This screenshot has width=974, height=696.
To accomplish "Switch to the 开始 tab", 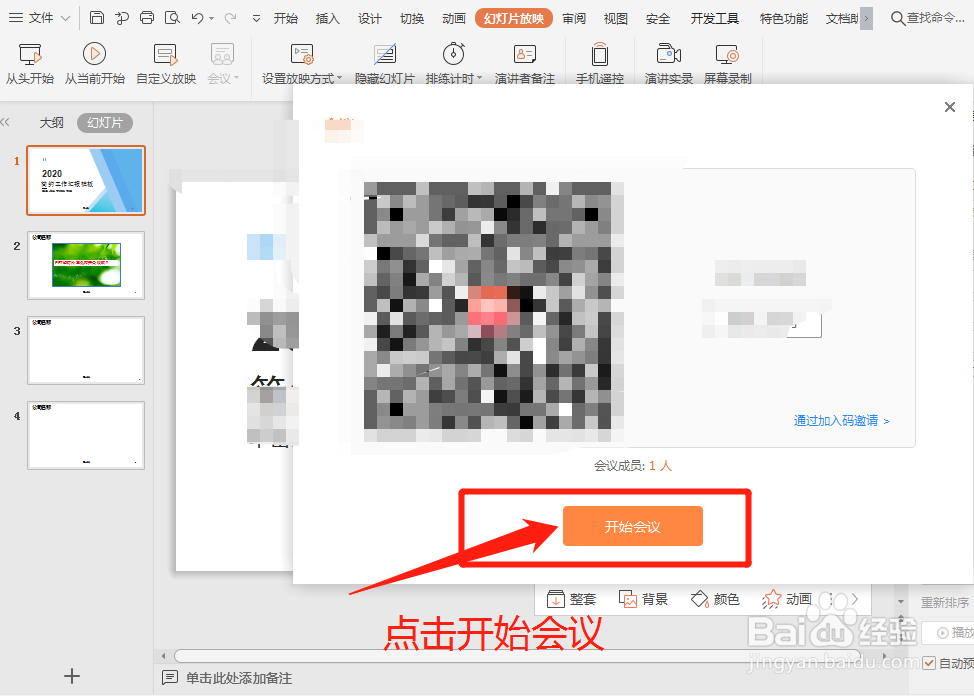I will [286, 19].
